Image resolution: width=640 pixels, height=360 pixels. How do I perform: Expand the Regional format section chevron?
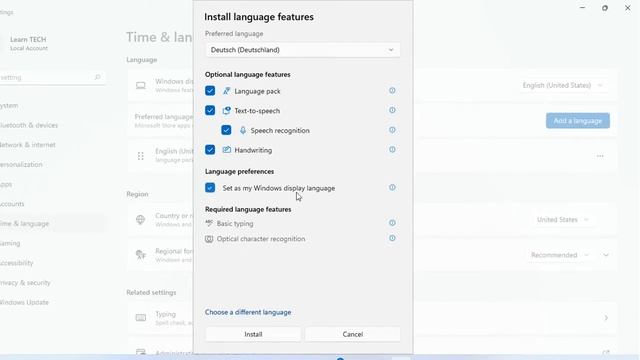[606, 255]
